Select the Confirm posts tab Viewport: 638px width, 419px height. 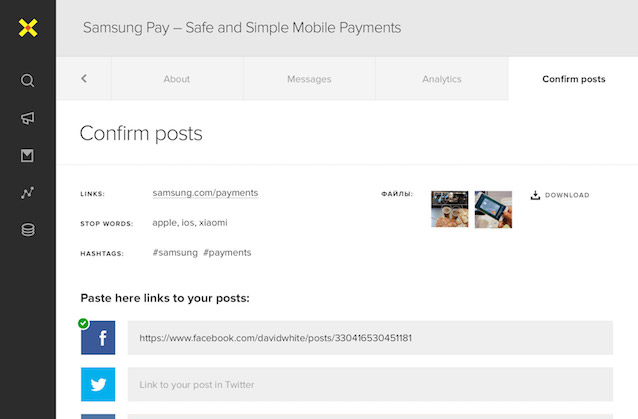(574, 79)
